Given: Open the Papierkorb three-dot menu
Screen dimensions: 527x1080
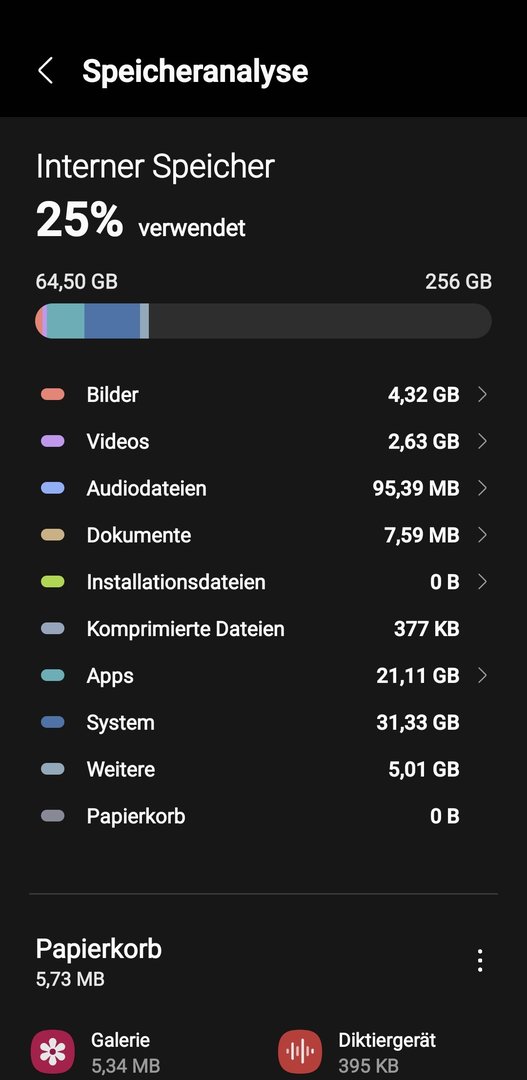Looking at the screenshot, I should tap(480, 960).
